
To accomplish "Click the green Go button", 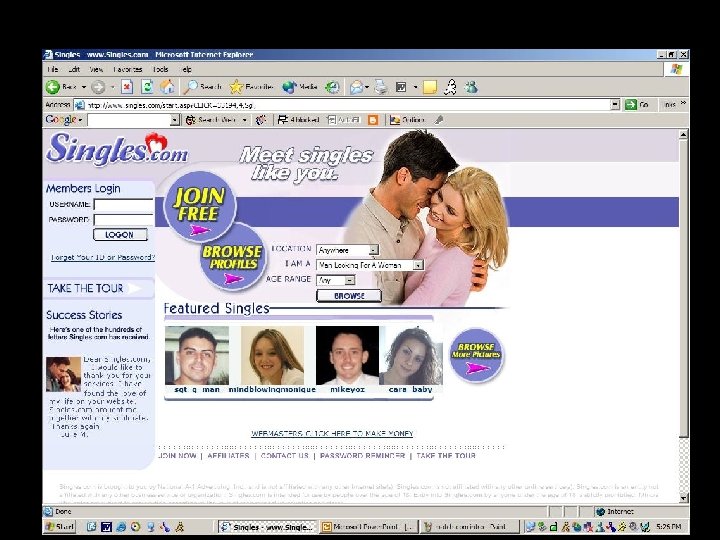I will (637, 105).
